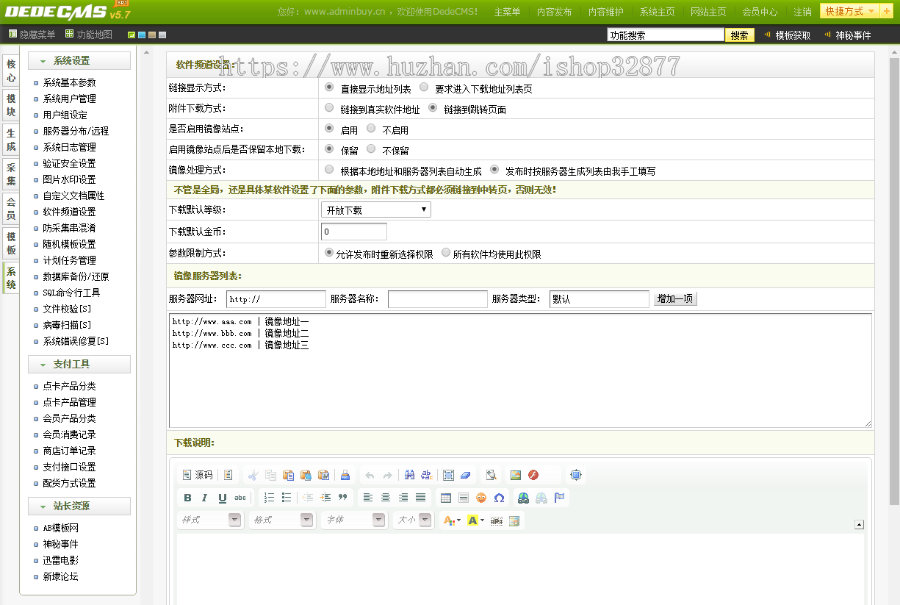Insert Flash via red Flash icon
The image size is (900, 605).
point(533,475)
